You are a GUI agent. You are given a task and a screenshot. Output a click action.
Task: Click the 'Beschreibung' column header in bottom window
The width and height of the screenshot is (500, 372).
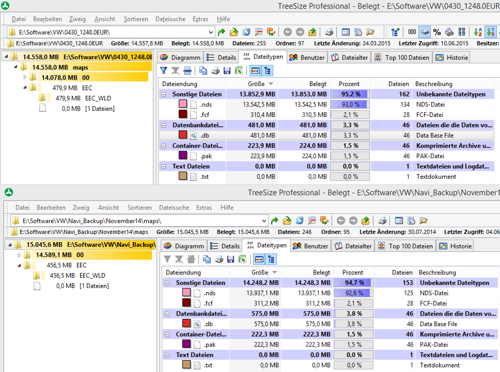click(457, 273)
